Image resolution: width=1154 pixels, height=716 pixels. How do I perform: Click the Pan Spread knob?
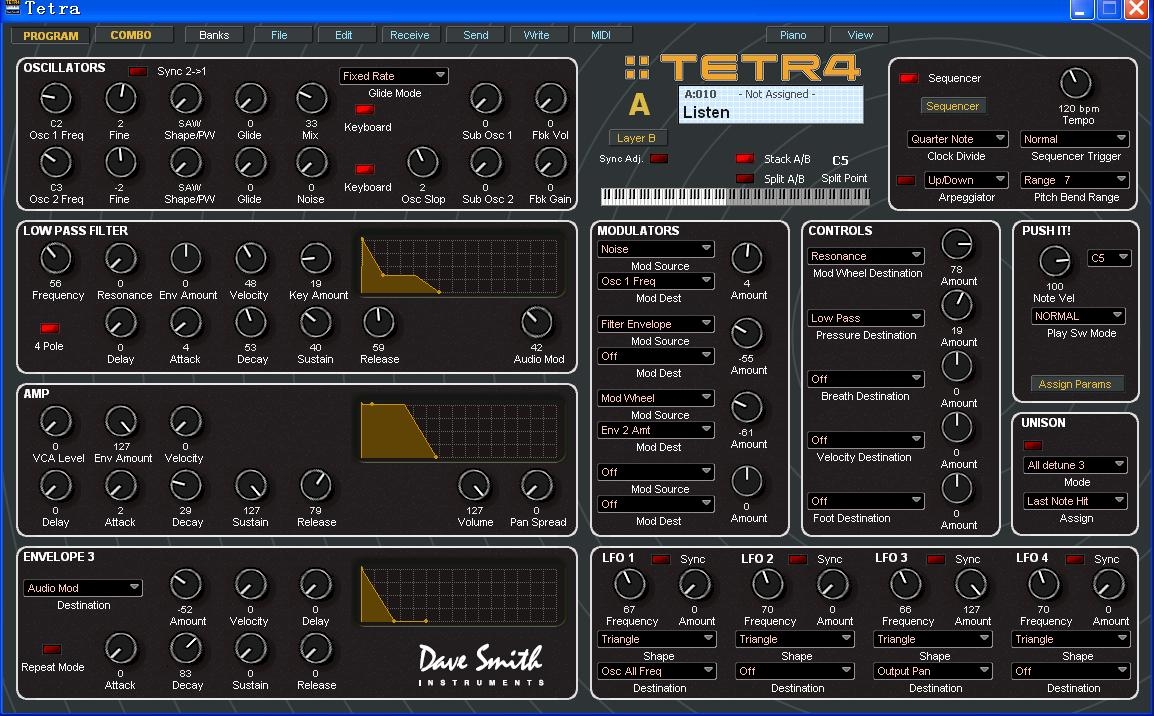point(537,486)
